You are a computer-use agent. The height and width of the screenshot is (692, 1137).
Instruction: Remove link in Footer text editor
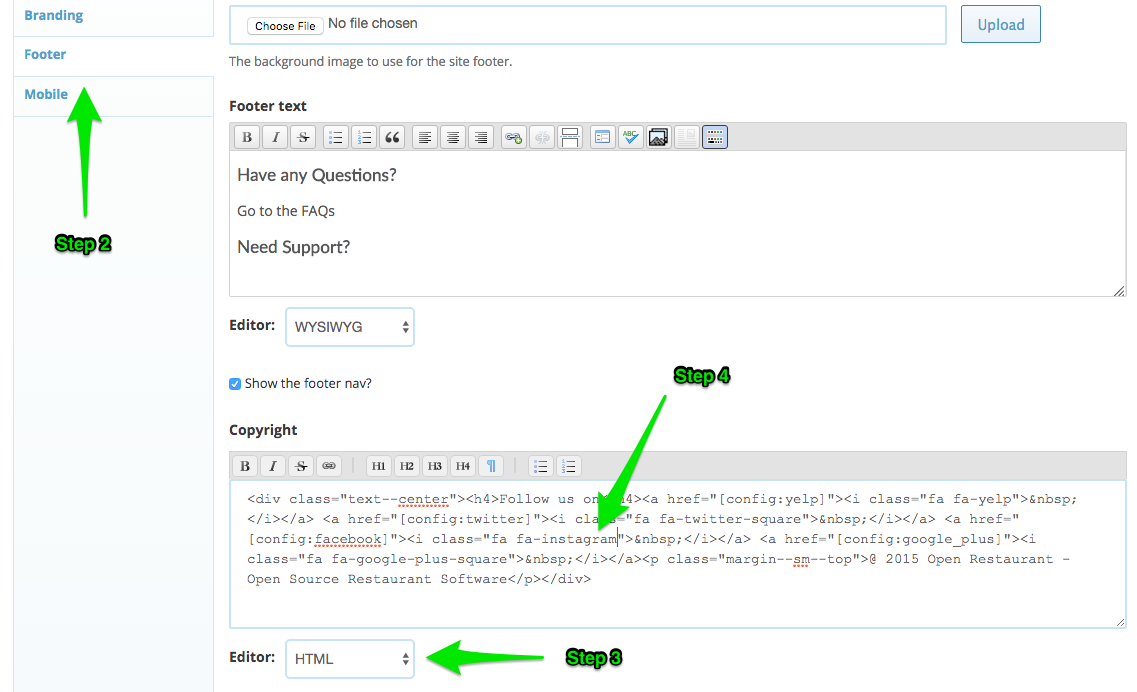coord(542,137)
